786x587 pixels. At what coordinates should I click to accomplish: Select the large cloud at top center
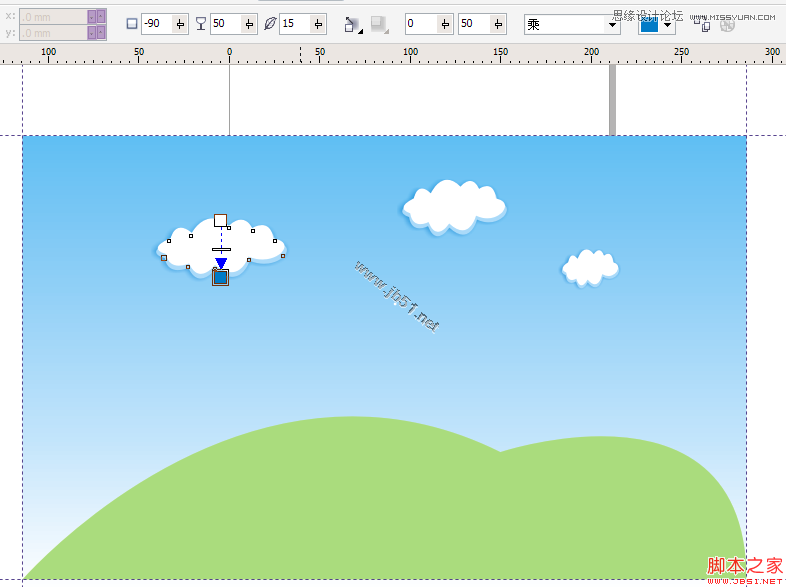point(455,205)
